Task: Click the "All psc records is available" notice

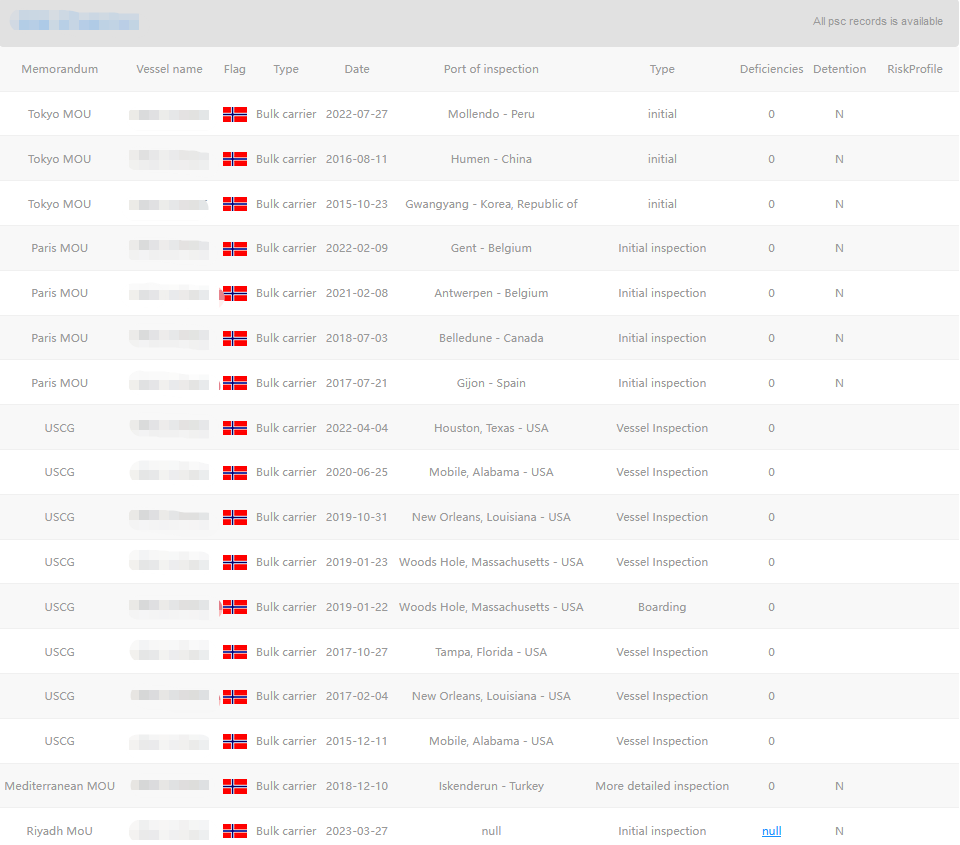Action: tap(877, 21)
